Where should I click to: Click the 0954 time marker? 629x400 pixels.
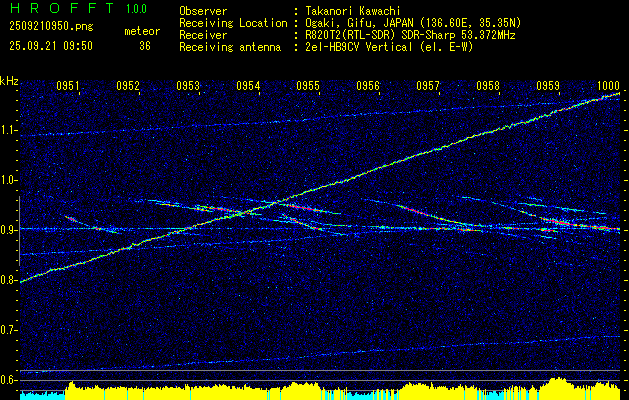point(248,86)
